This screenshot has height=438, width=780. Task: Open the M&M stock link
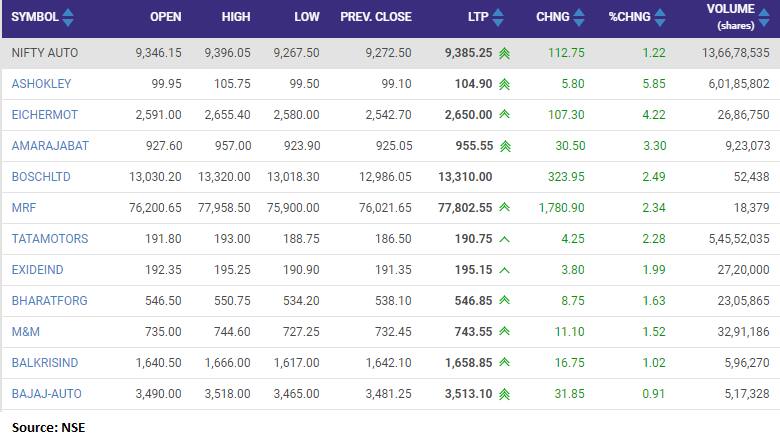[x=26, y=331]
